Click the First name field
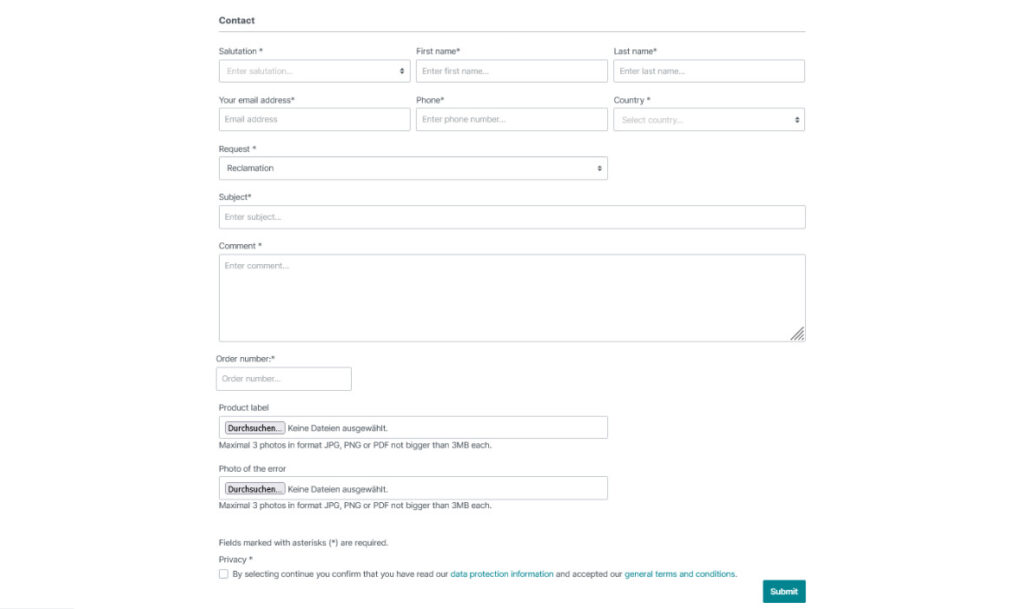 pyautogui.click(x=511, y=71)
